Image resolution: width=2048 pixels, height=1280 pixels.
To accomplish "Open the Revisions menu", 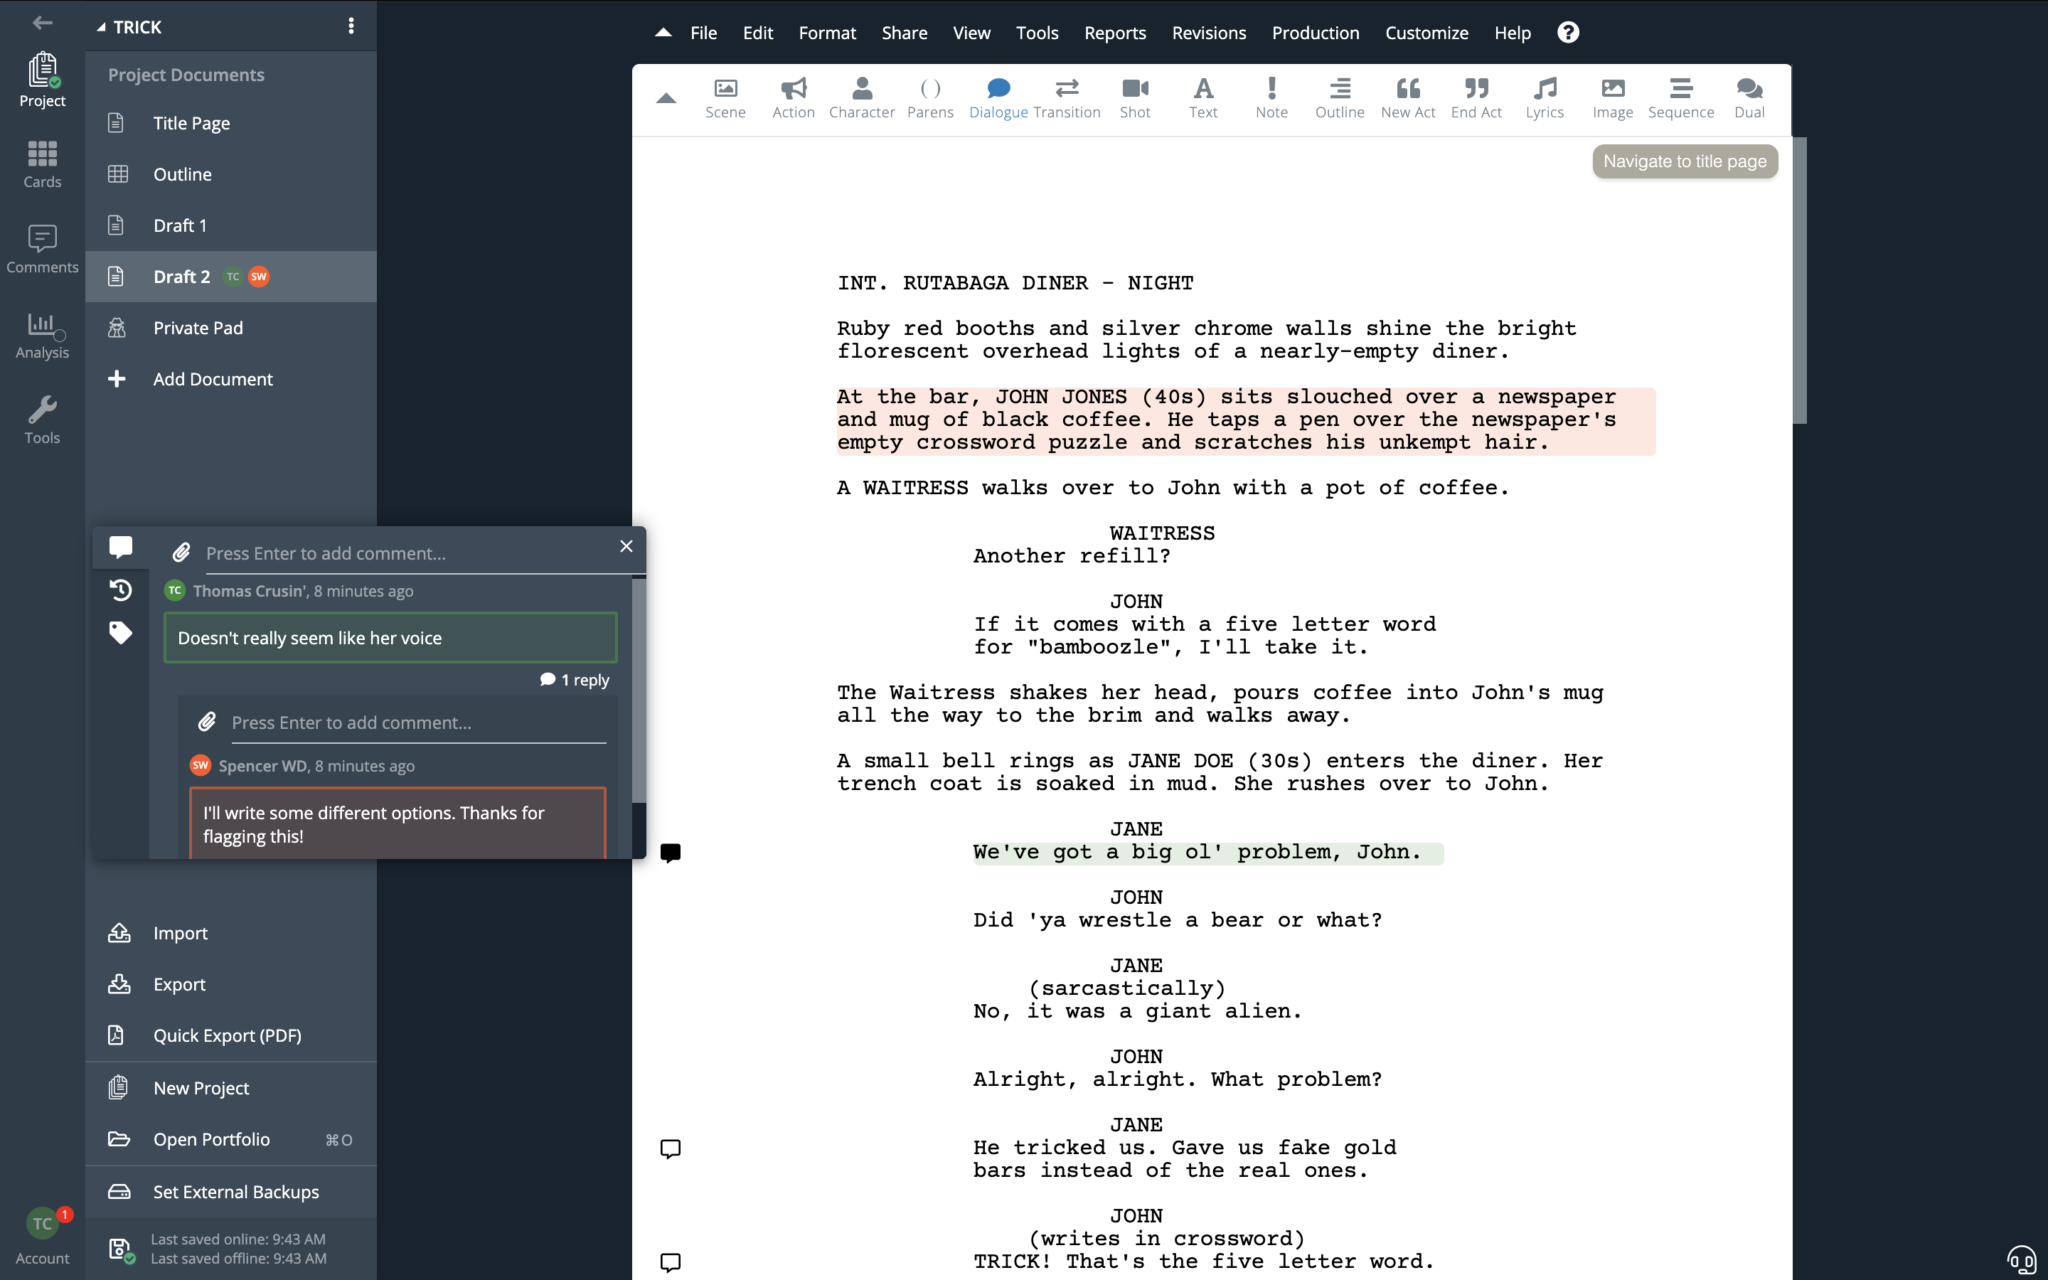I will 1208,33.
